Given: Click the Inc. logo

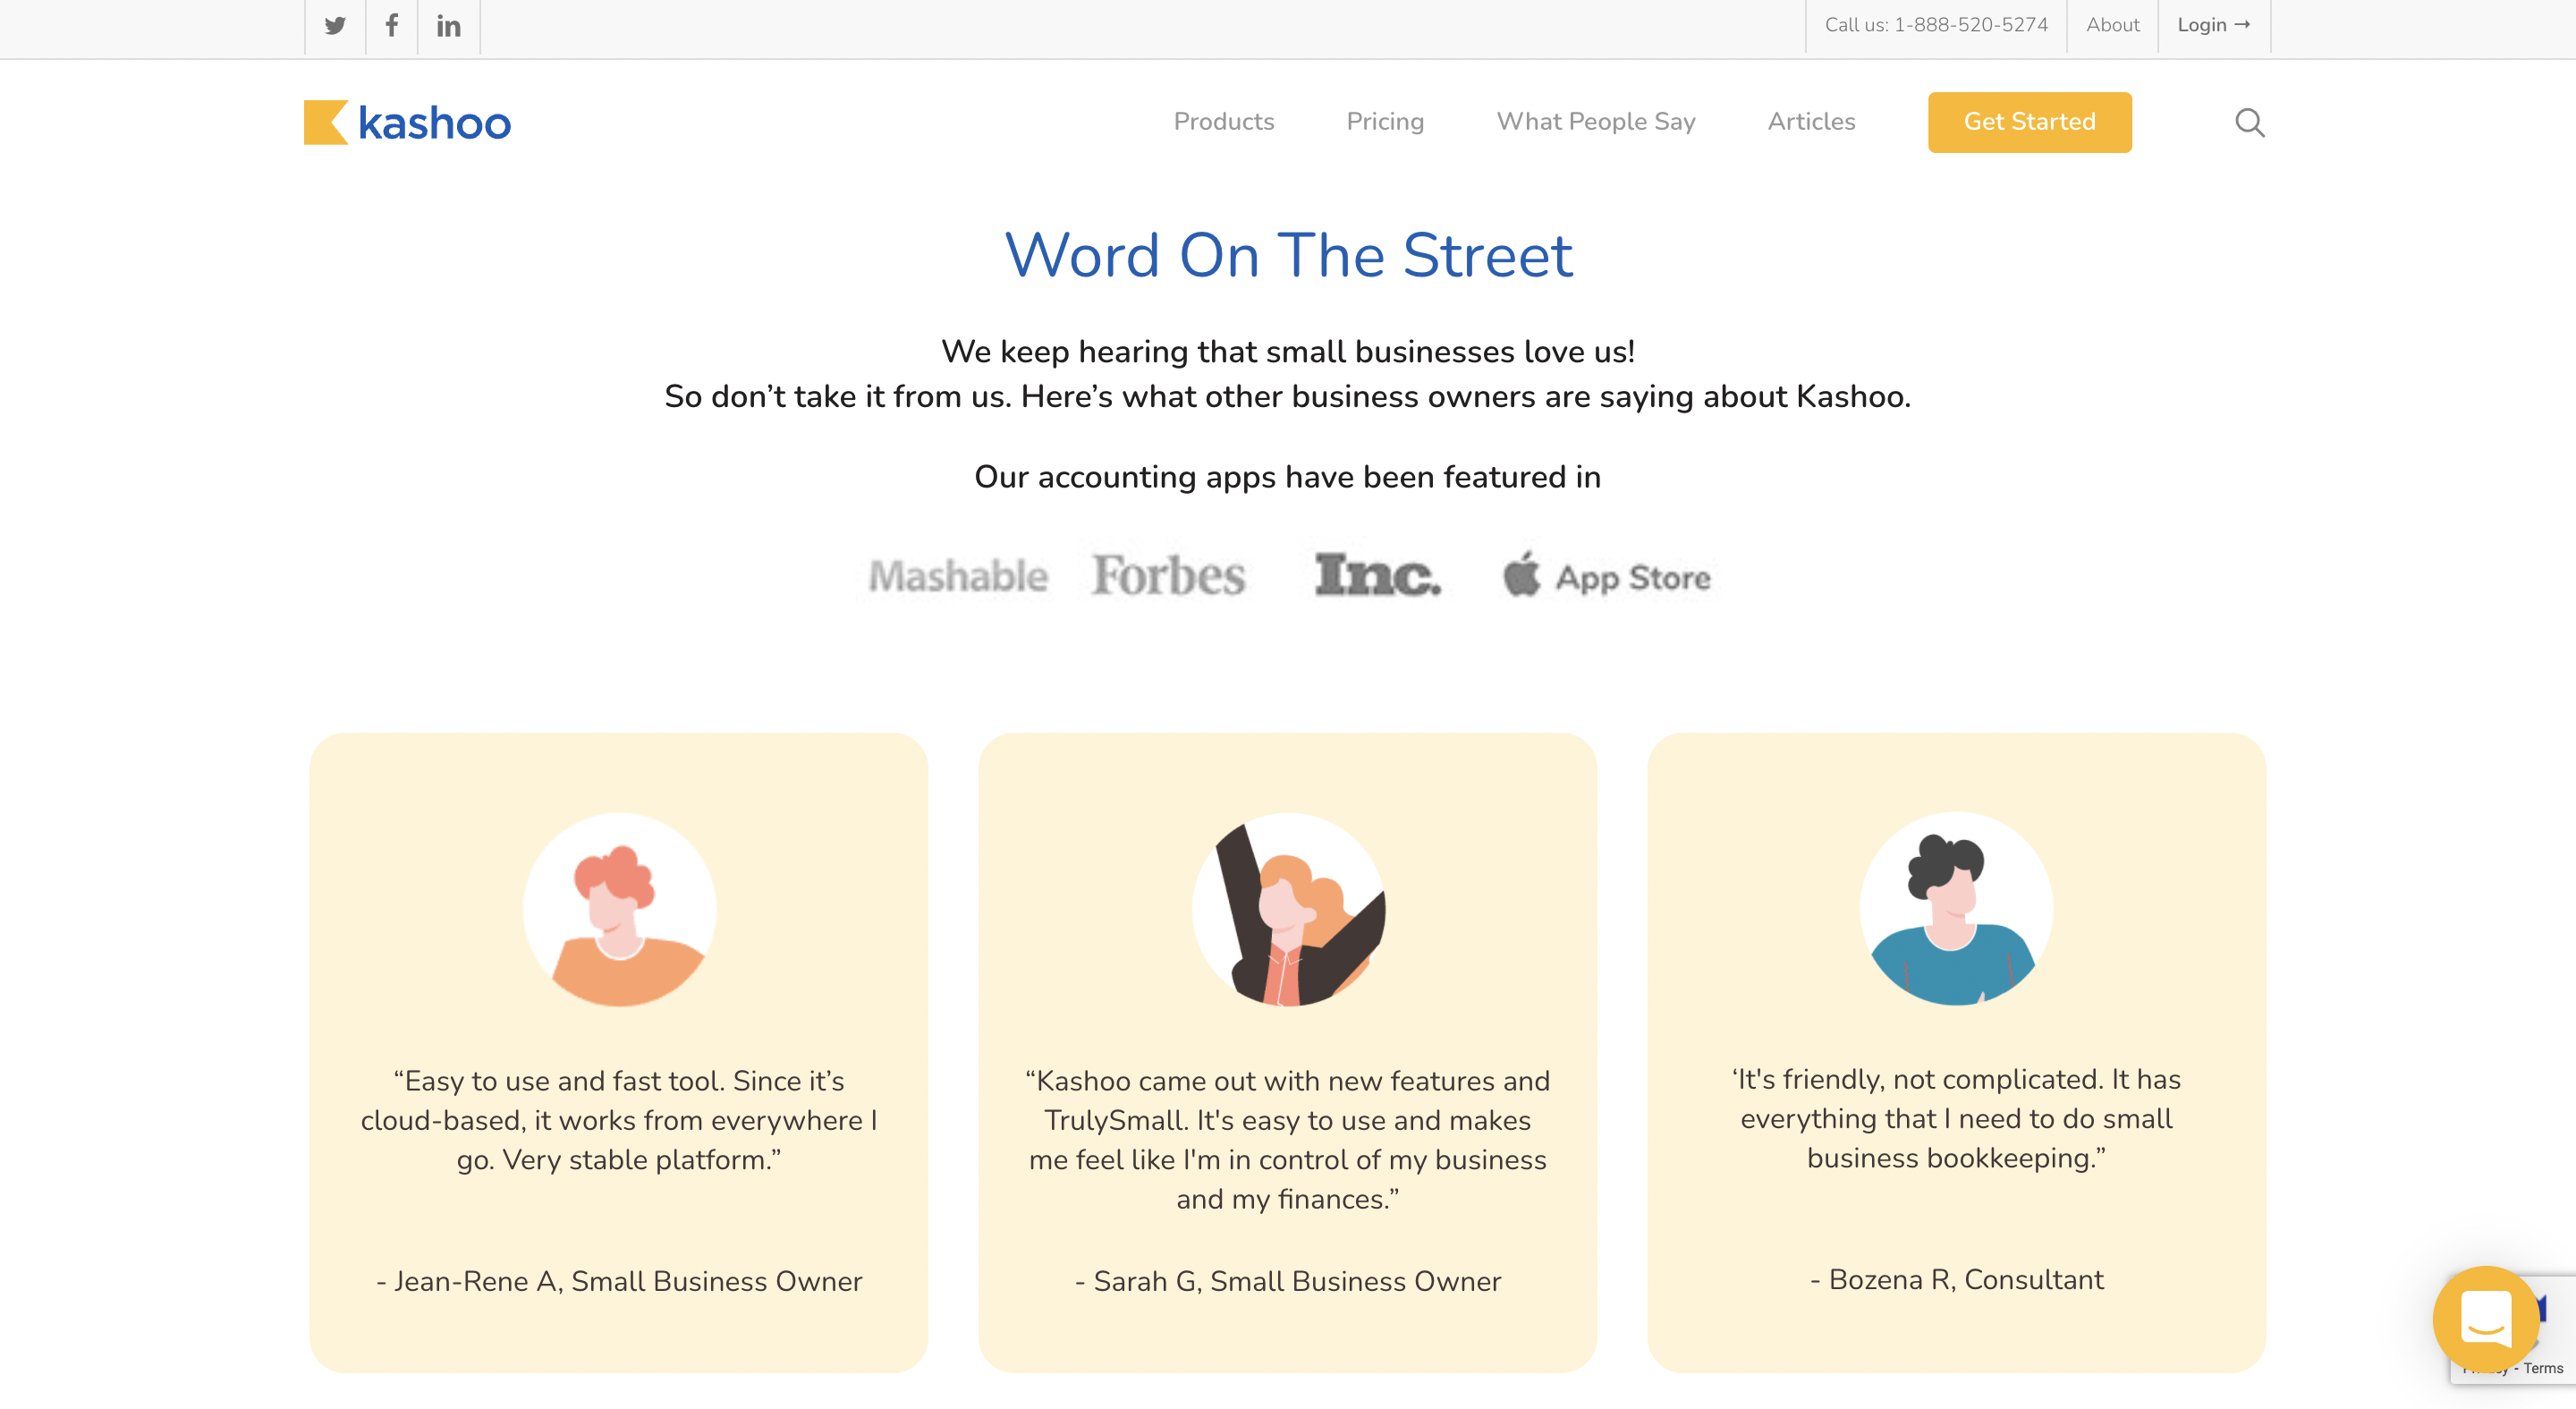Looking at the screenshot, I should [x=1378, y=574].
